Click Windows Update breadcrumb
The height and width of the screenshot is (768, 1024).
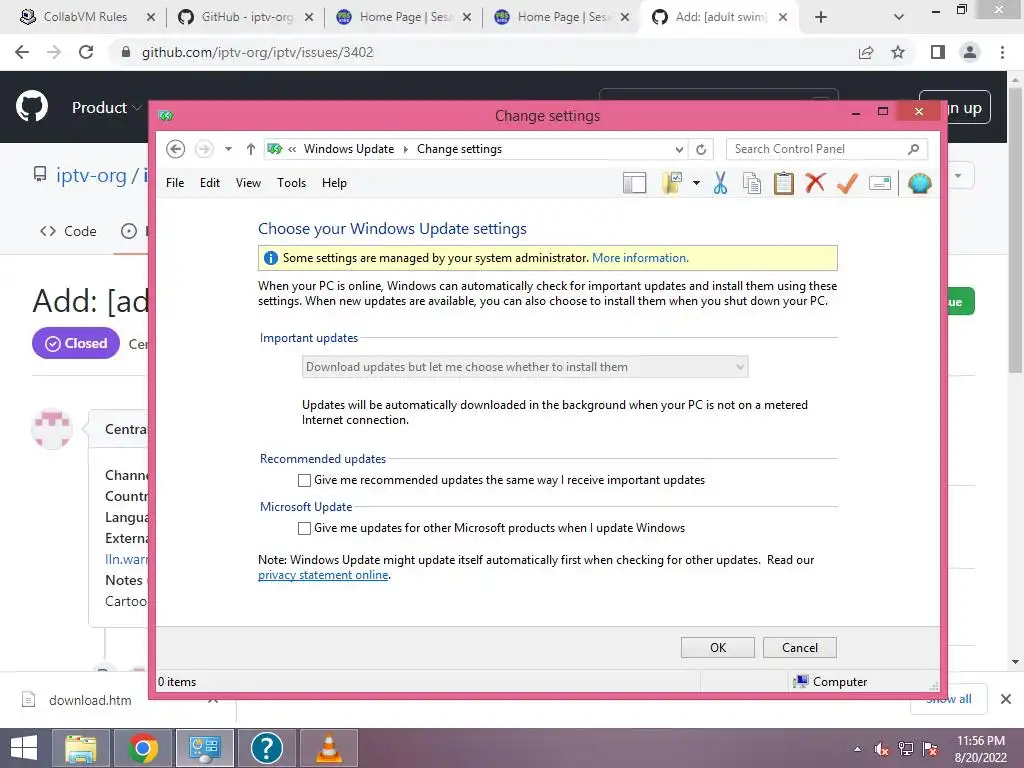tap(349, 149)
